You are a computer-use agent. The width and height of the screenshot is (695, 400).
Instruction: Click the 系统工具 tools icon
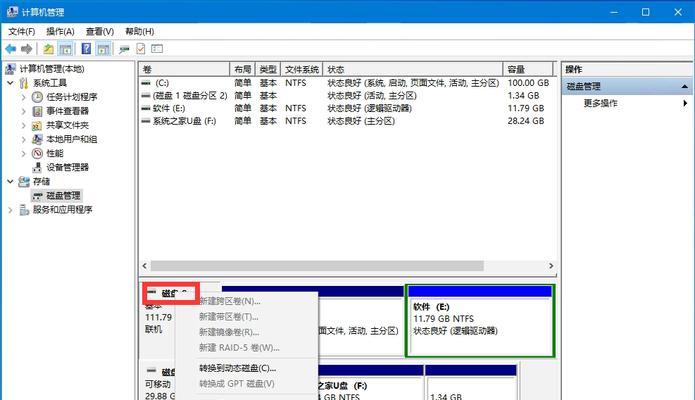(x=24, y=83)
